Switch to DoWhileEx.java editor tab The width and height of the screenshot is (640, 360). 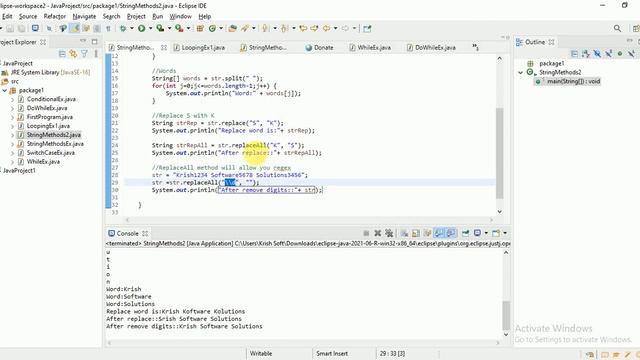click(431, 48)
